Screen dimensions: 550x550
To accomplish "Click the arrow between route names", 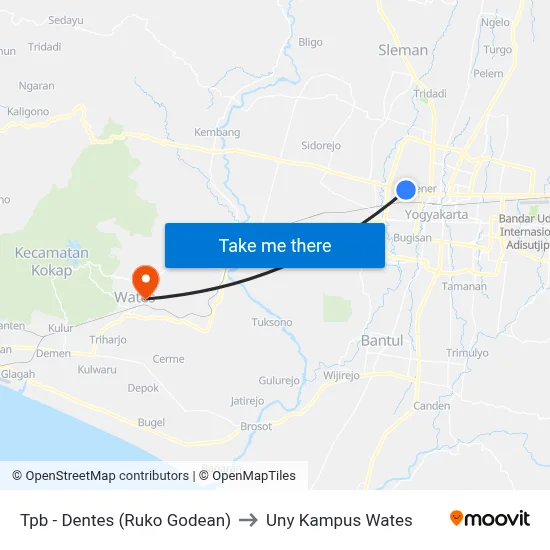I will pos(248,520).
